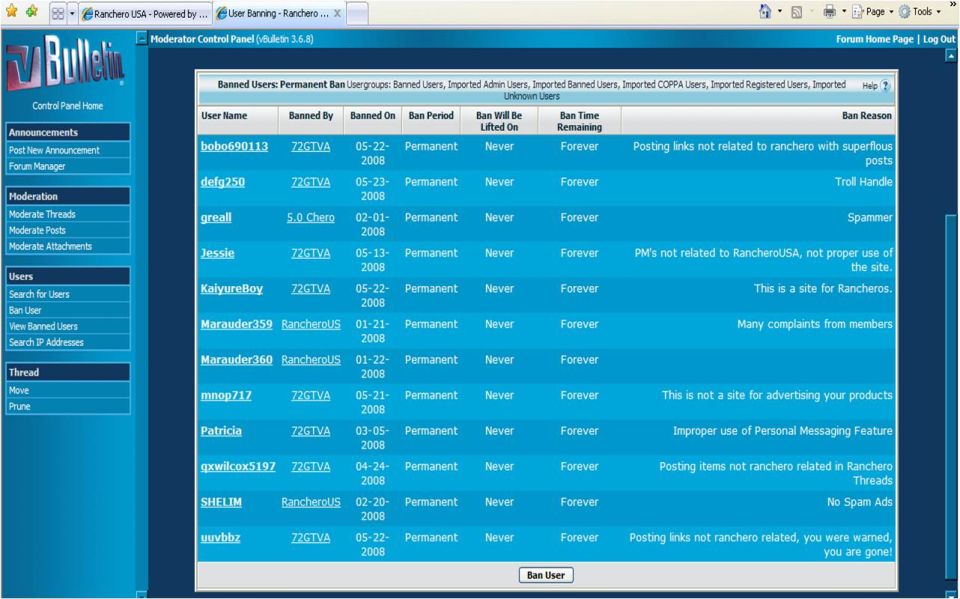Viewport: 960px width, 599px height.
Task: Switch to the Ranchero USA browser tab
Action: coord(146,13)
